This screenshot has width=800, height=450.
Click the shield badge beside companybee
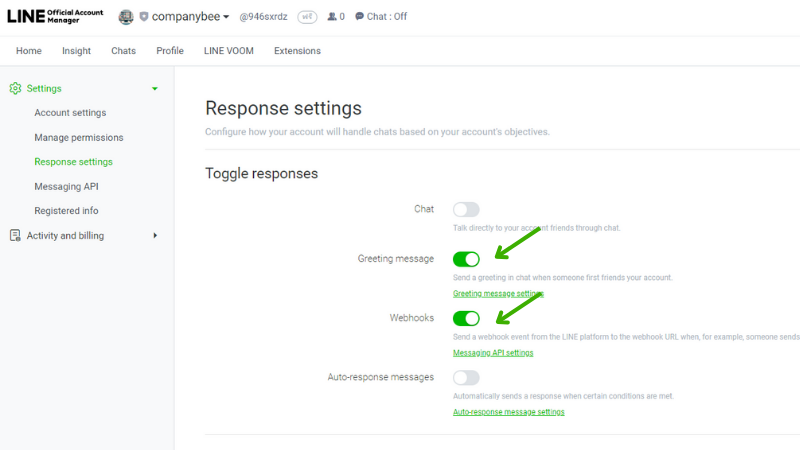144,17
